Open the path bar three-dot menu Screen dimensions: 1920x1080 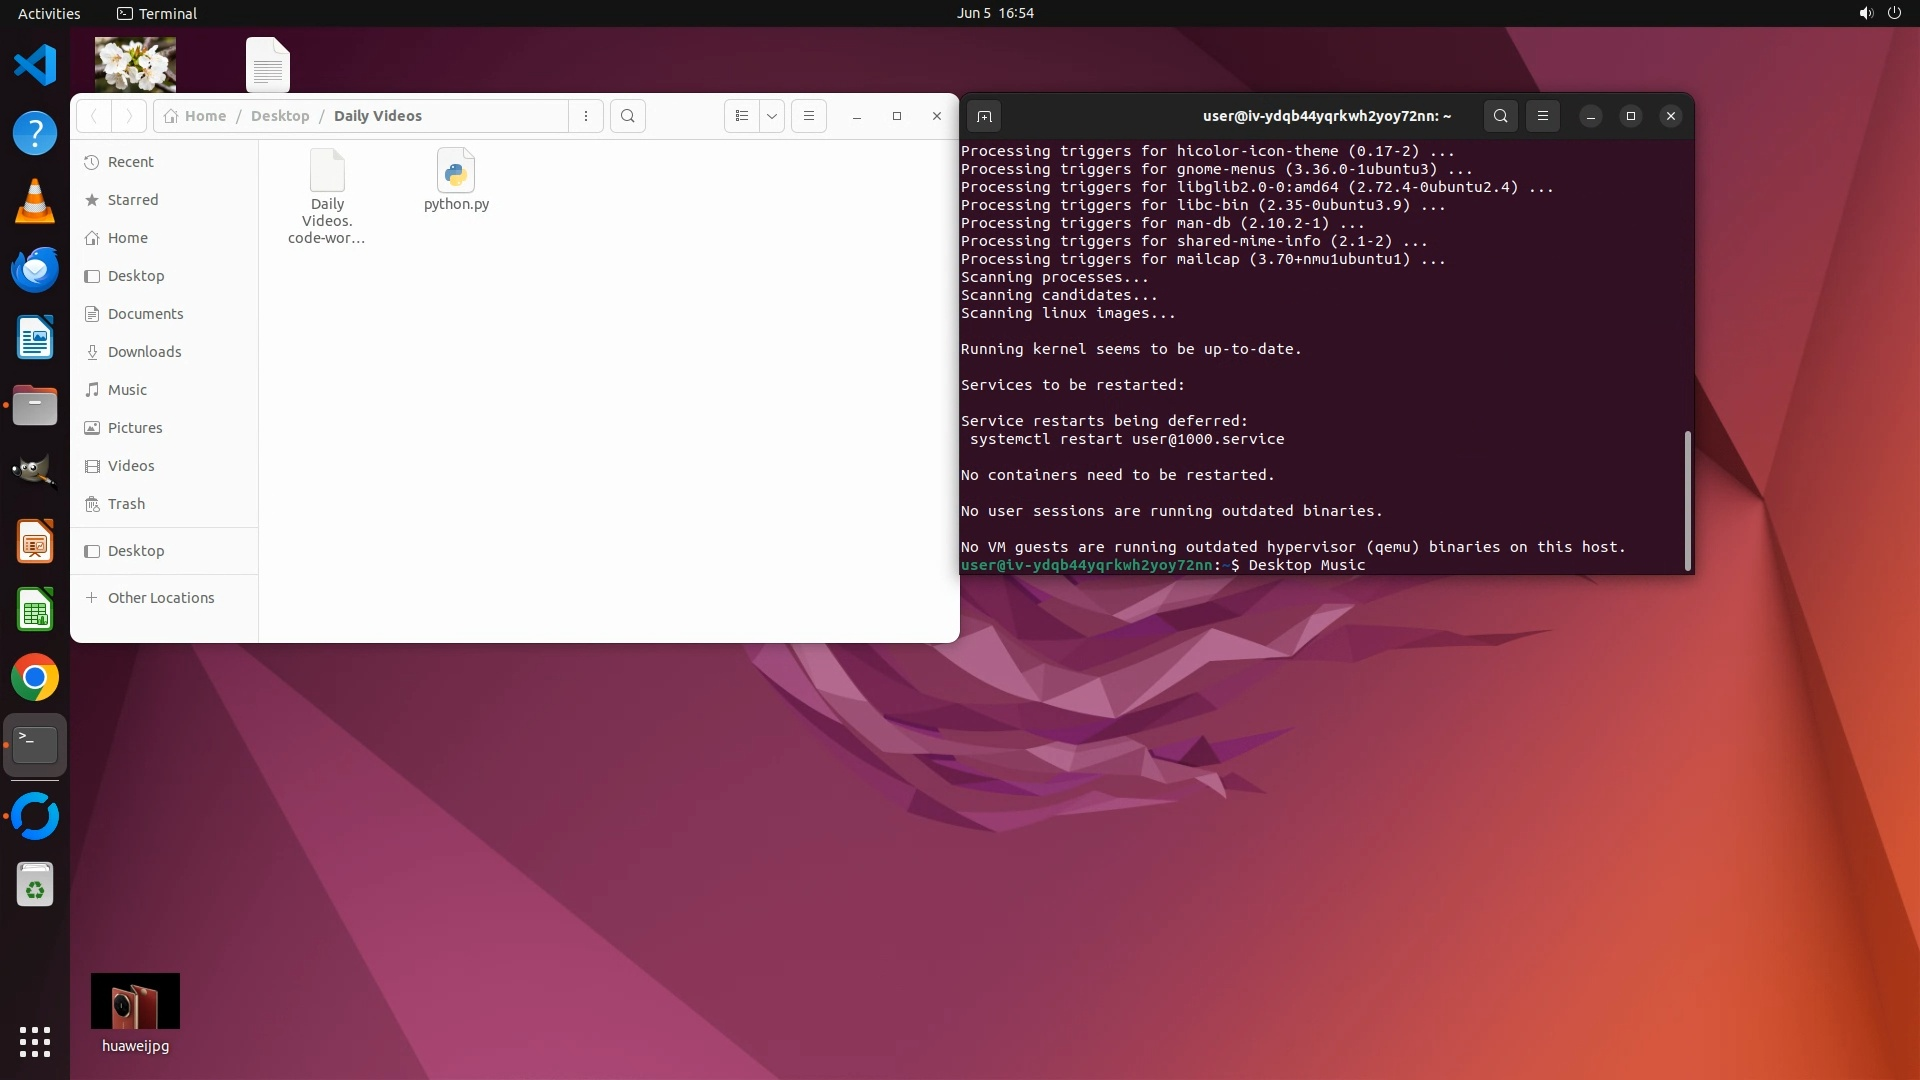tap(586, 116)
